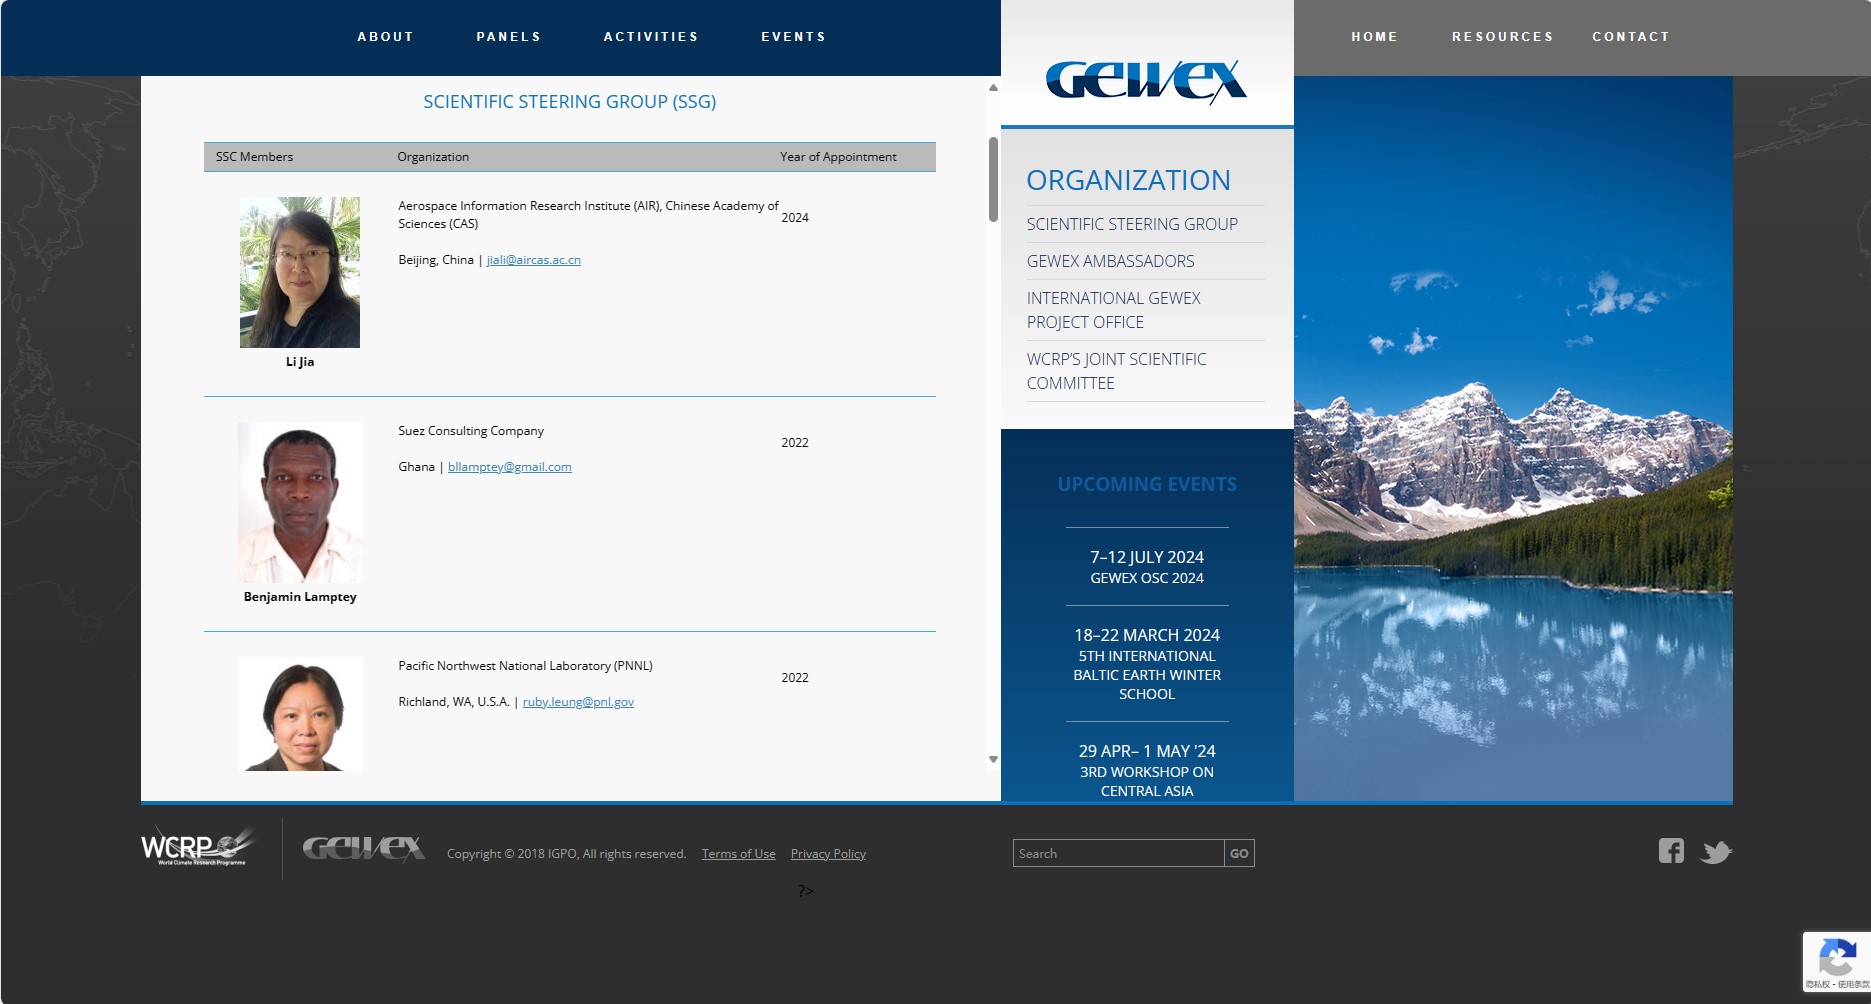
Task: Click into the Search input field
Action: coord(1117,853)
